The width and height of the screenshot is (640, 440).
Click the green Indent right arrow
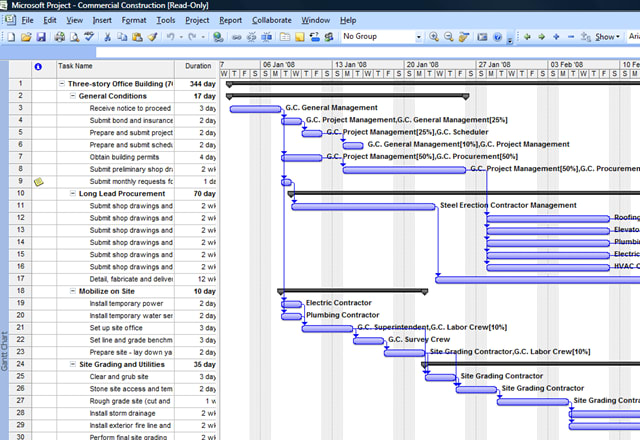point(542,37)
